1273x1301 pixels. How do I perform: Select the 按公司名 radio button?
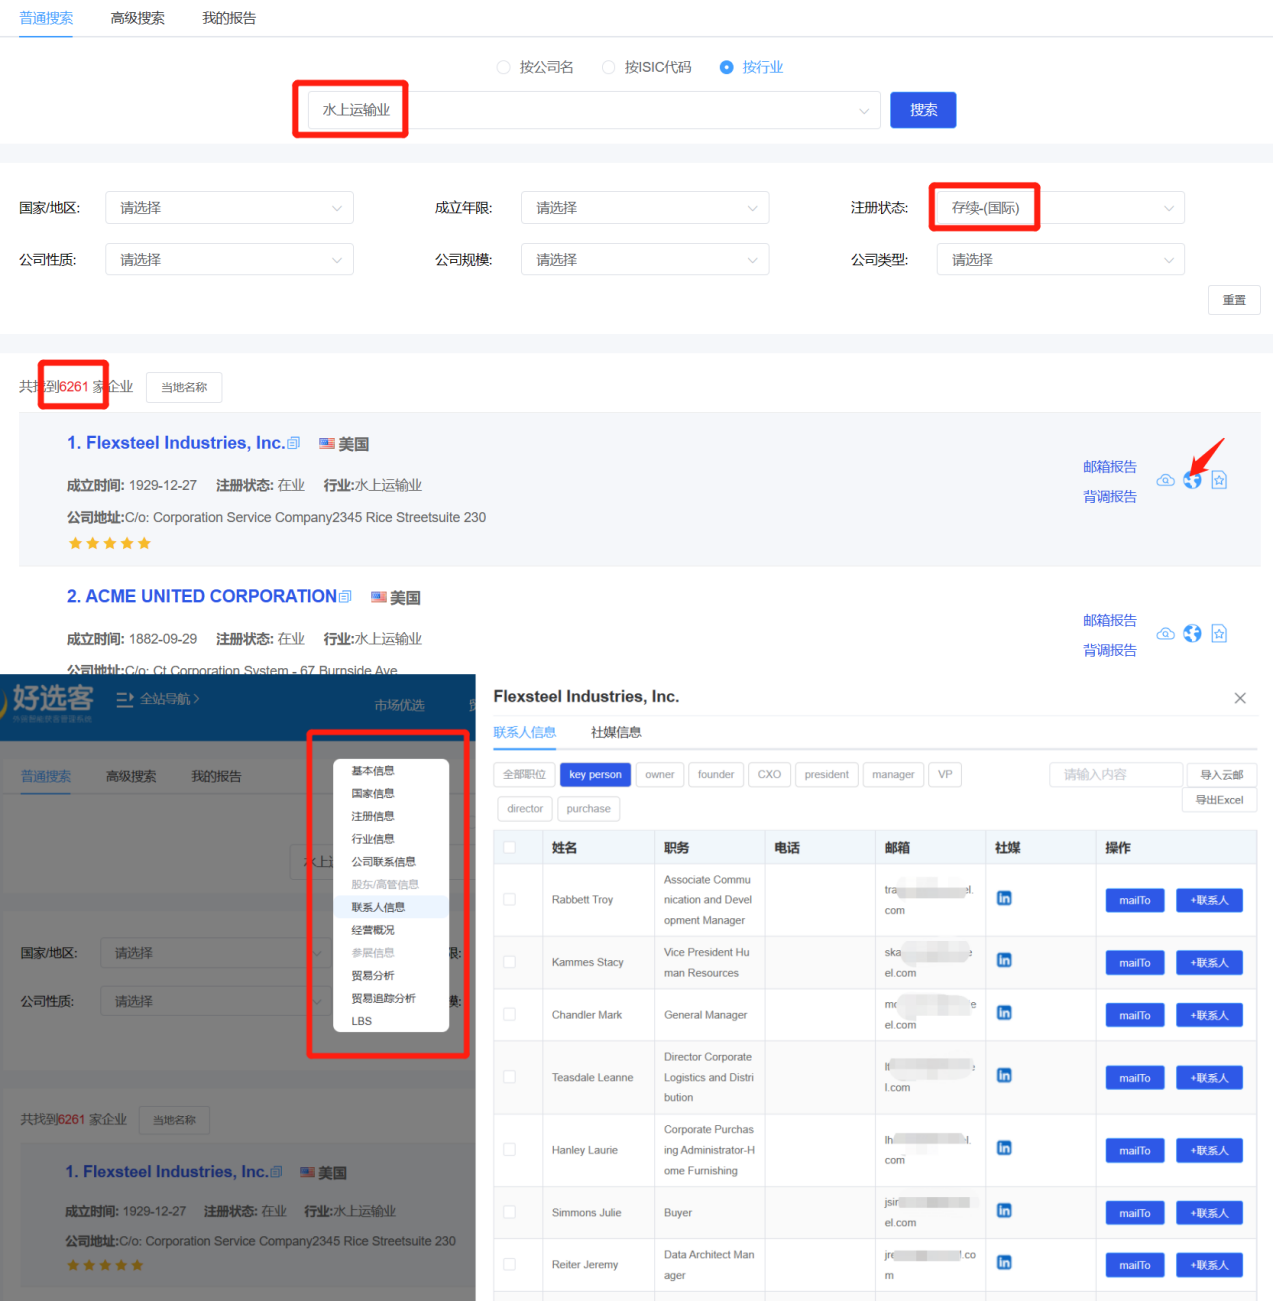coord(503,67)
